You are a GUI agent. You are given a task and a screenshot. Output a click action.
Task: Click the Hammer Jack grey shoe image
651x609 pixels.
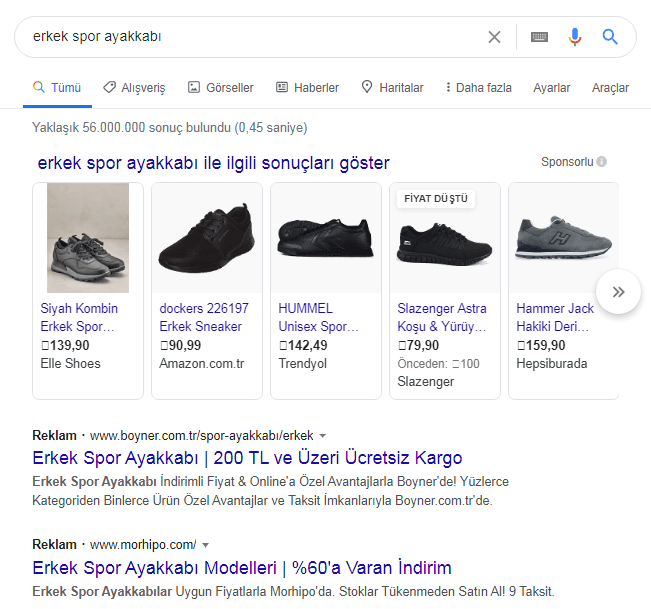[563, 238]
